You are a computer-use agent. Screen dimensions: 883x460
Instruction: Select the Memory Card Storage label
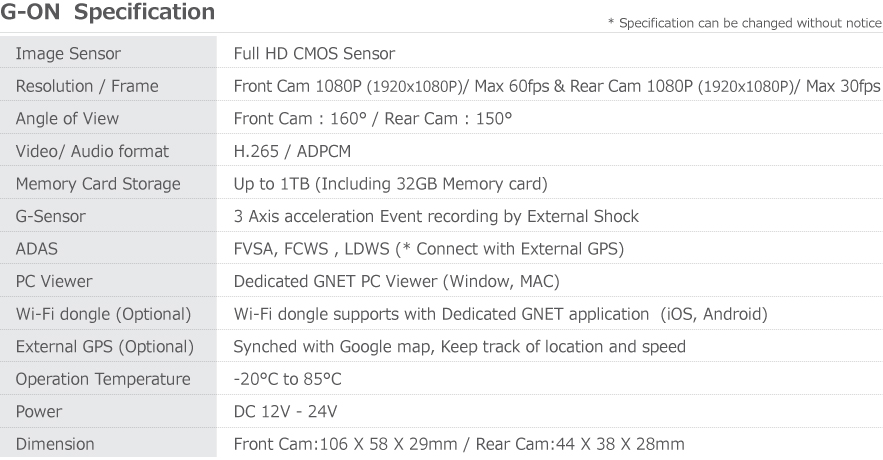pos(98,184)
